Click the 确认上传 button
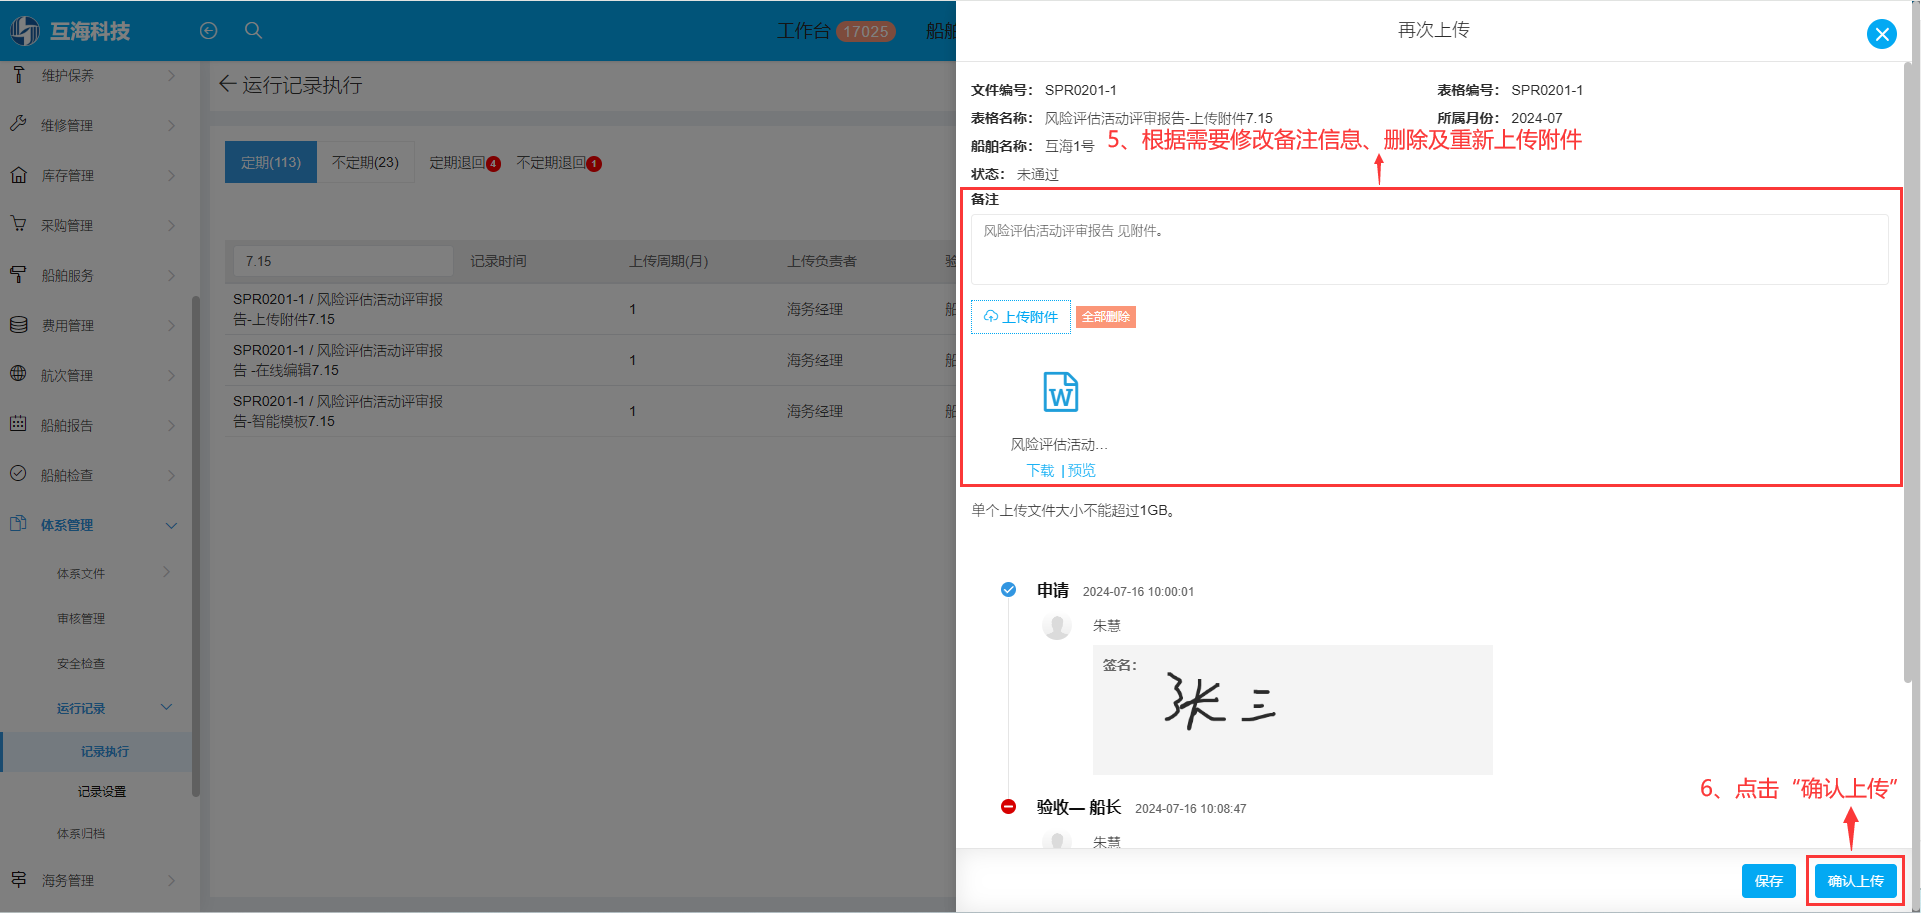This screenshot has height=913, width=1921. pyautogui.click(x=1856, y=881)
